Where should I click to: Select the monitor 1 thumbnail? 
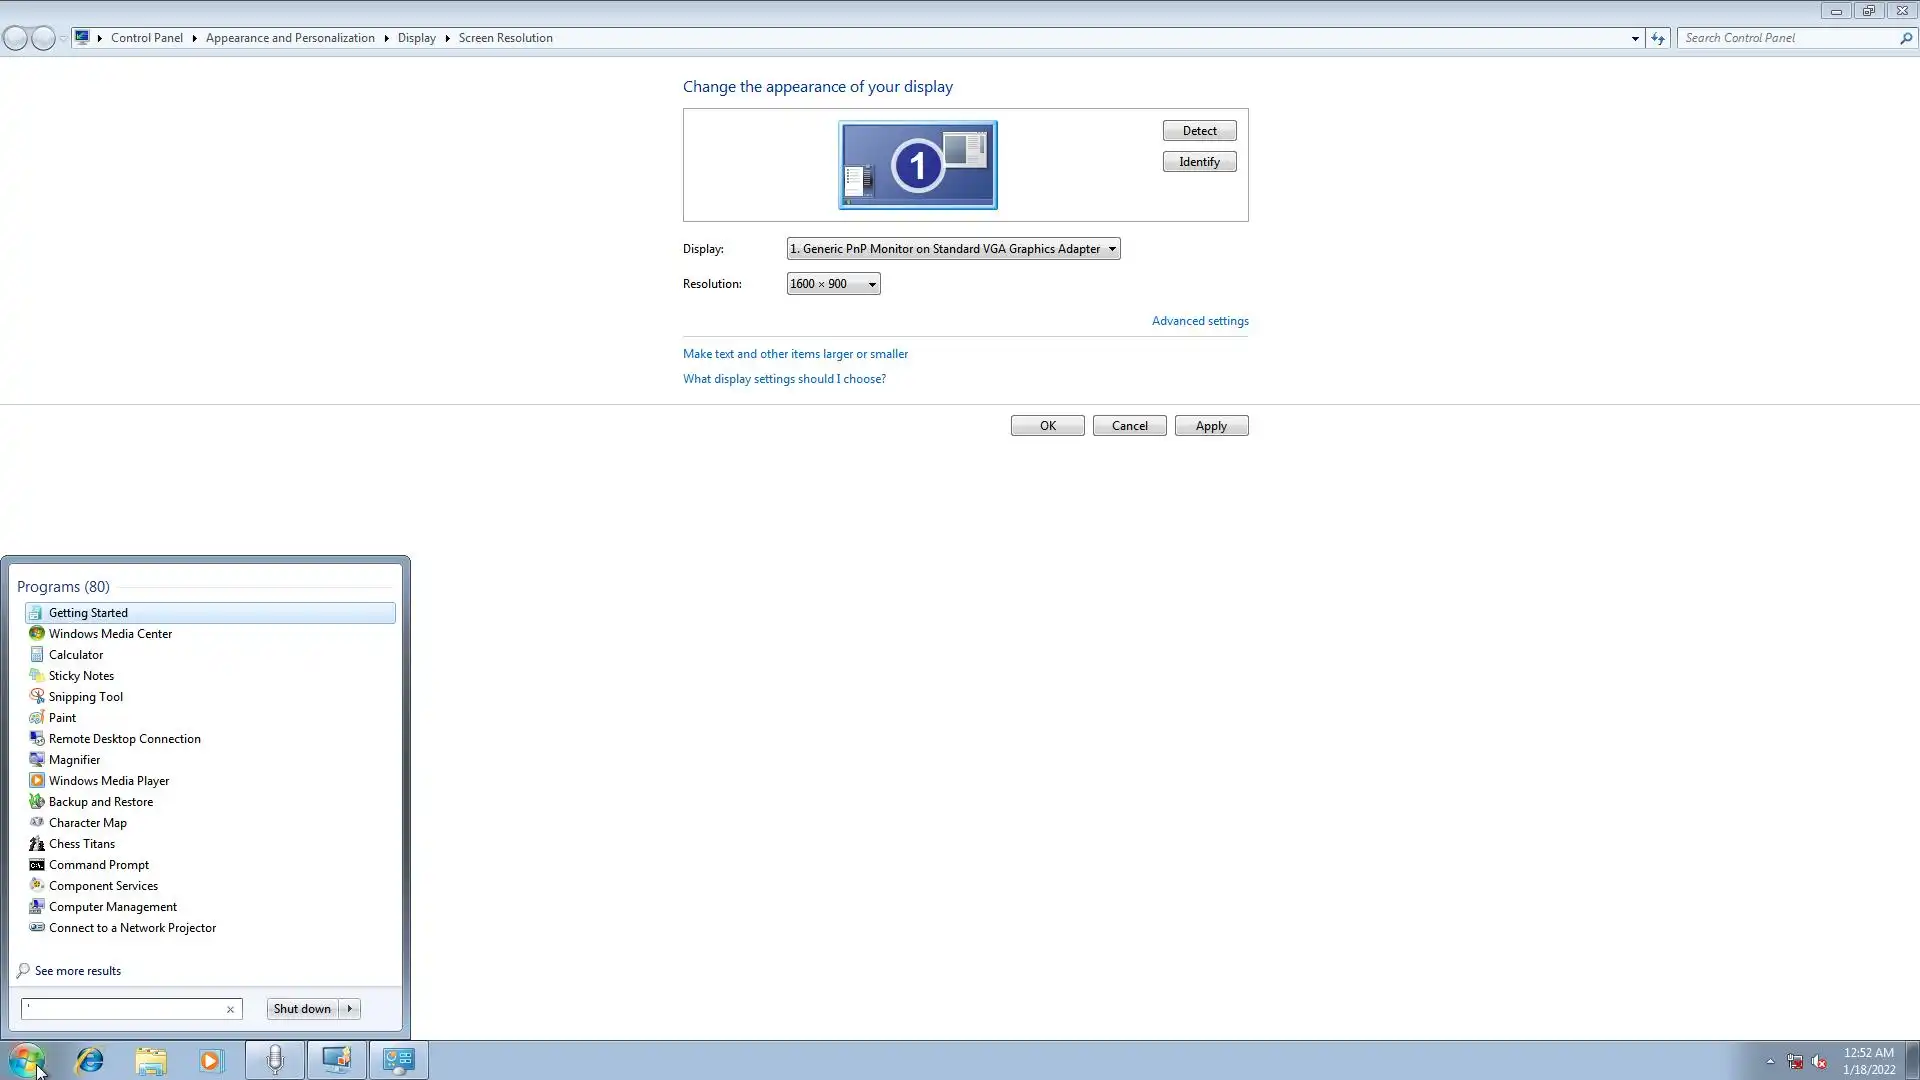click(917, 165)
